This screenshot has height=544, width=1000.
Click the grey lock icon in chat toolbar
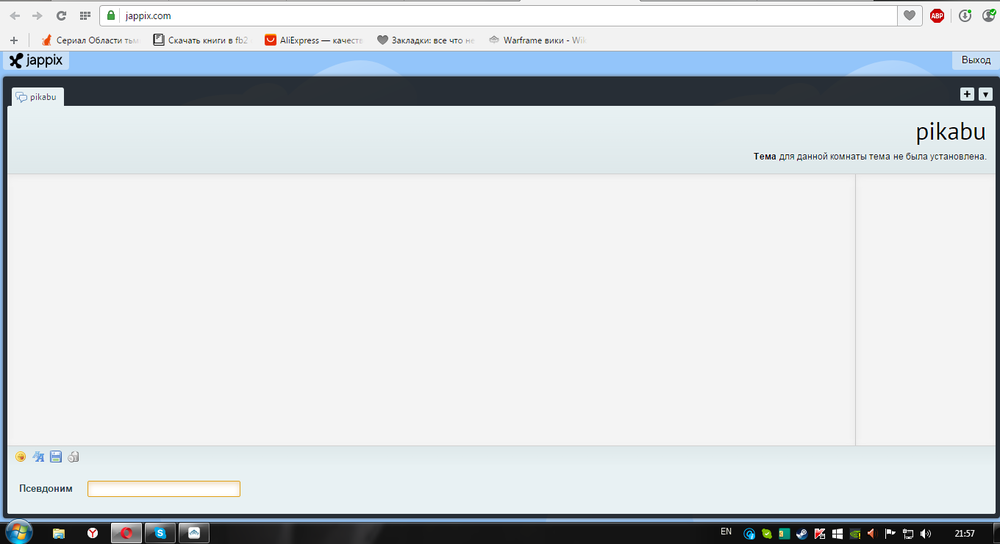(74, 457)
